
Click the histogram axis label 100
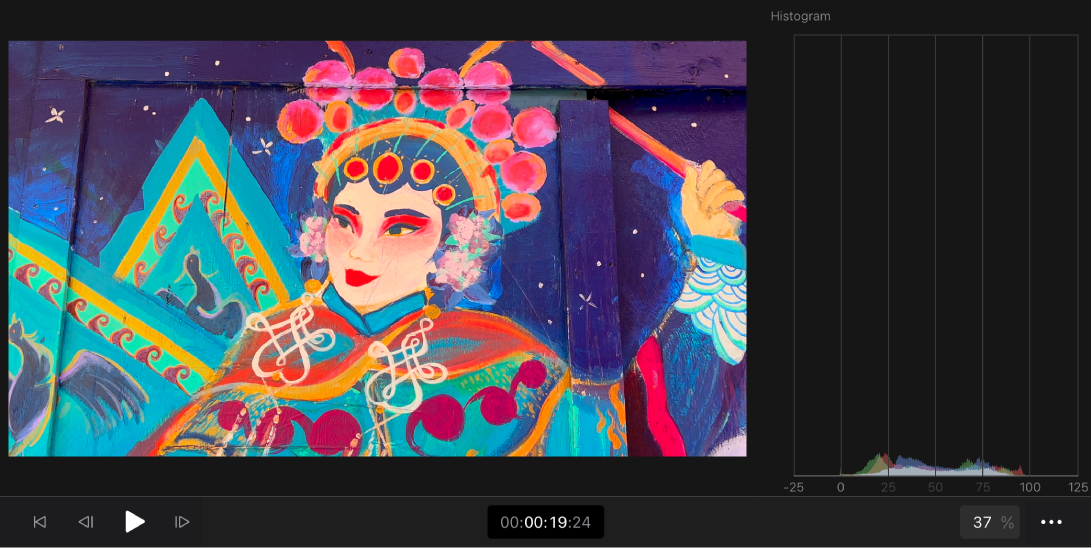click(1030, 487)
